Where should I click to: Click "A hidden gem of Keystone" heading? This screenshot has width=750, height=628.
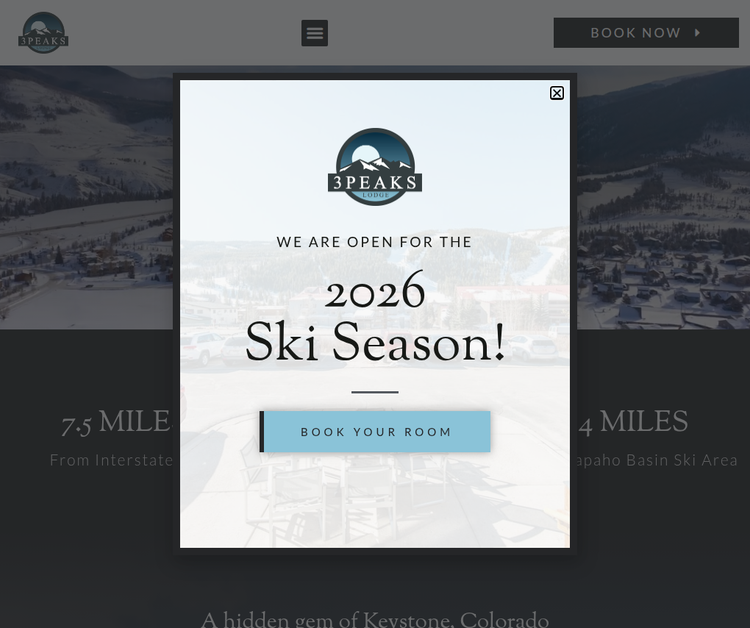pos(375,620)
